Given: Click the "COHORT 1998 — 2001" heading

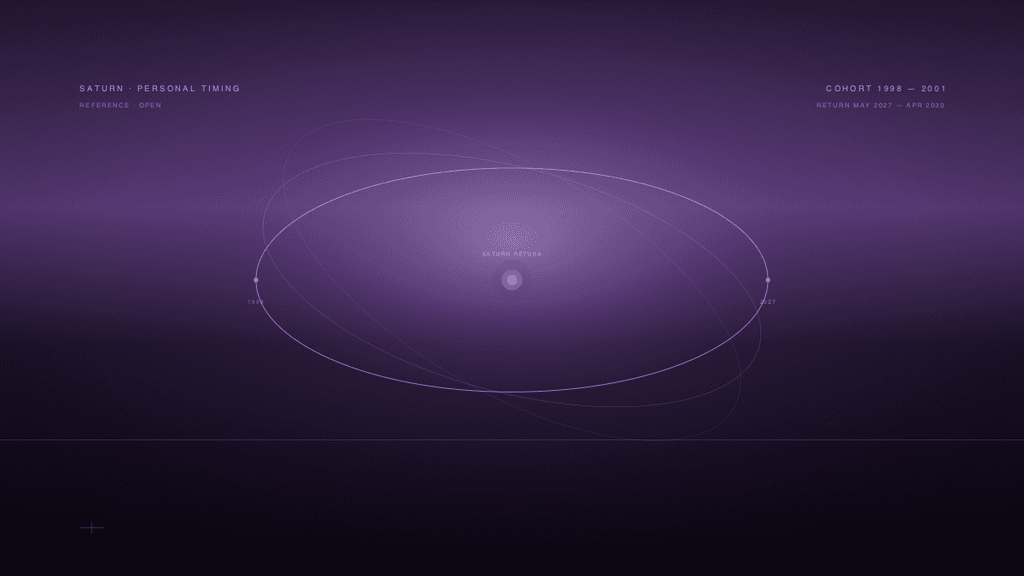Looking at the screenshot, I should pyautogui.click(x=886, y=88).
